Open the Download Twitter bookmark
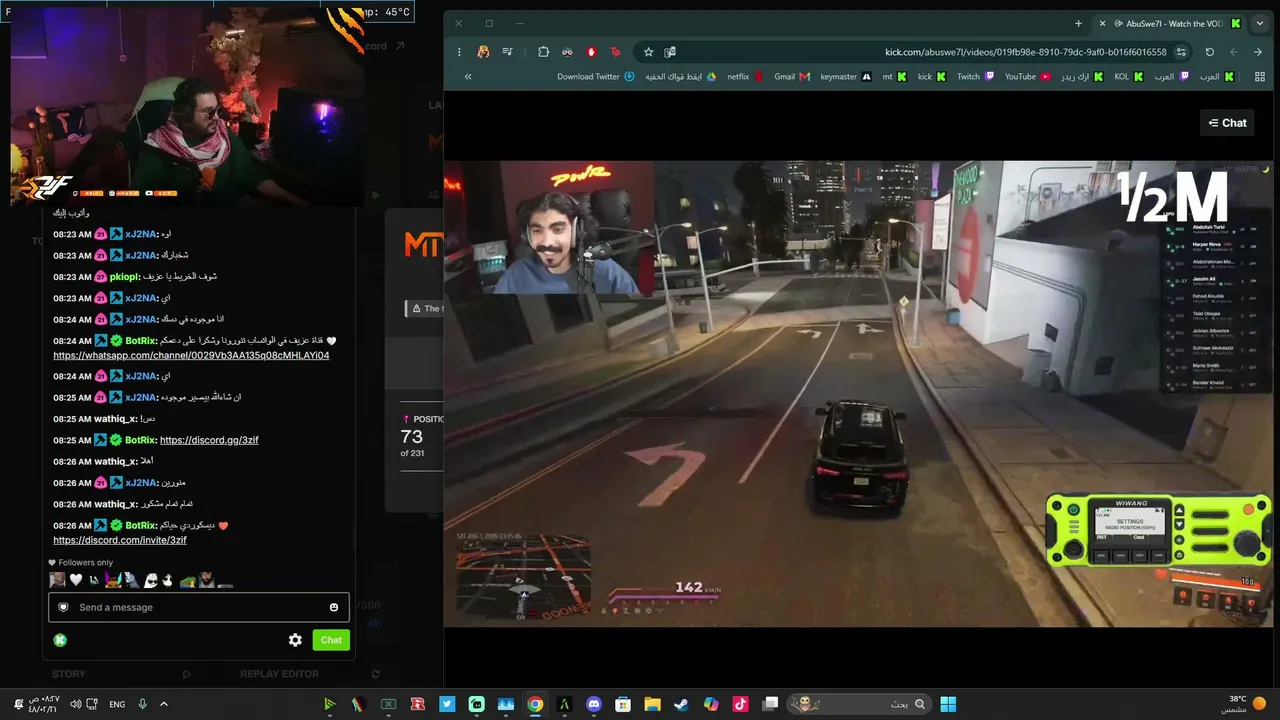The image size is (1280, 720). coord(596,77)
